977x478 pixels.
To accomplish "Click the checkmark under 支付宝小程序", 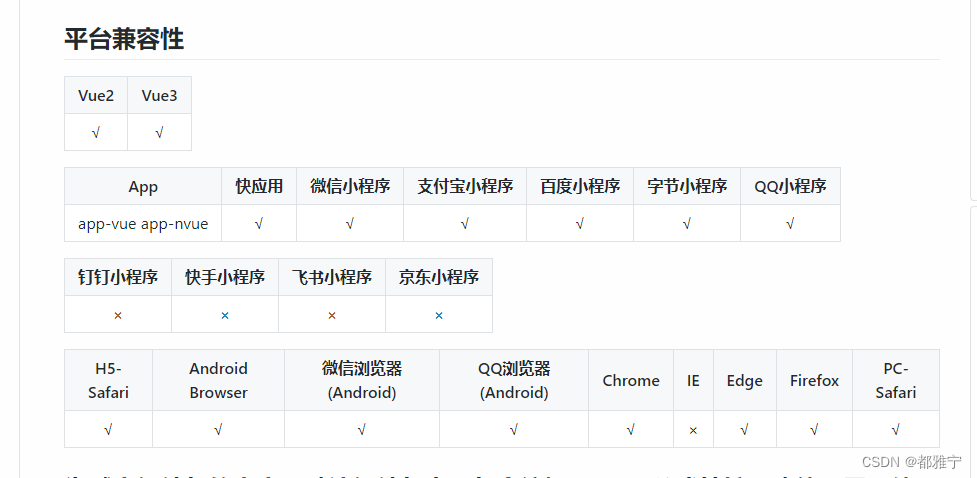I will (465, 224).
